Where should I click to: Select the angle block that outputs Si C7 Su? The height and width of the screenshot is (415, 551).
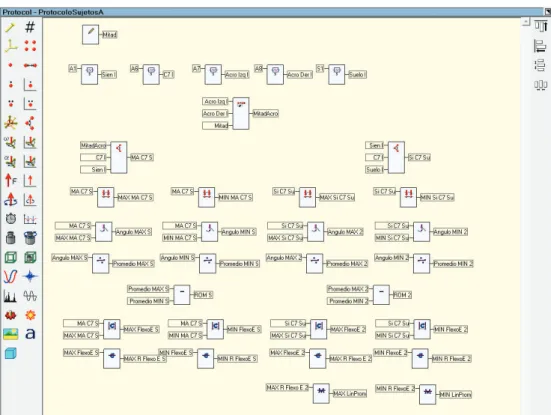(396, 157)
